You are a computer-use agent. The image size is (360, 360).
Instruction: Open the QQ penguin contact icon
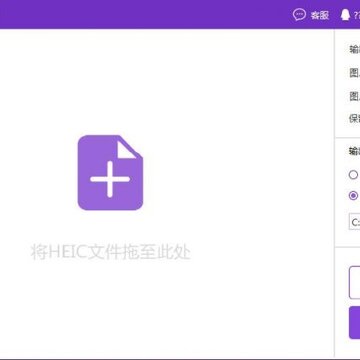[x=345, y=15]
